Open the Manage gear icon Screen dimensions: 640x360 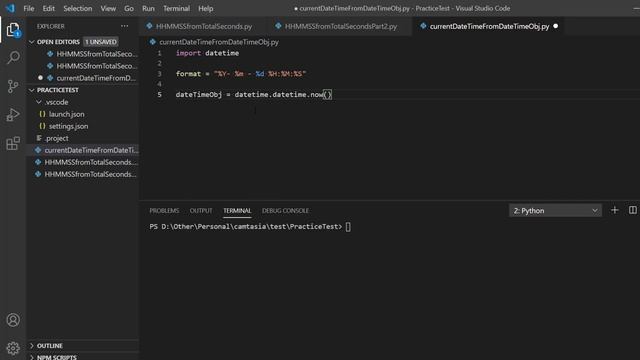click(13, 348)
